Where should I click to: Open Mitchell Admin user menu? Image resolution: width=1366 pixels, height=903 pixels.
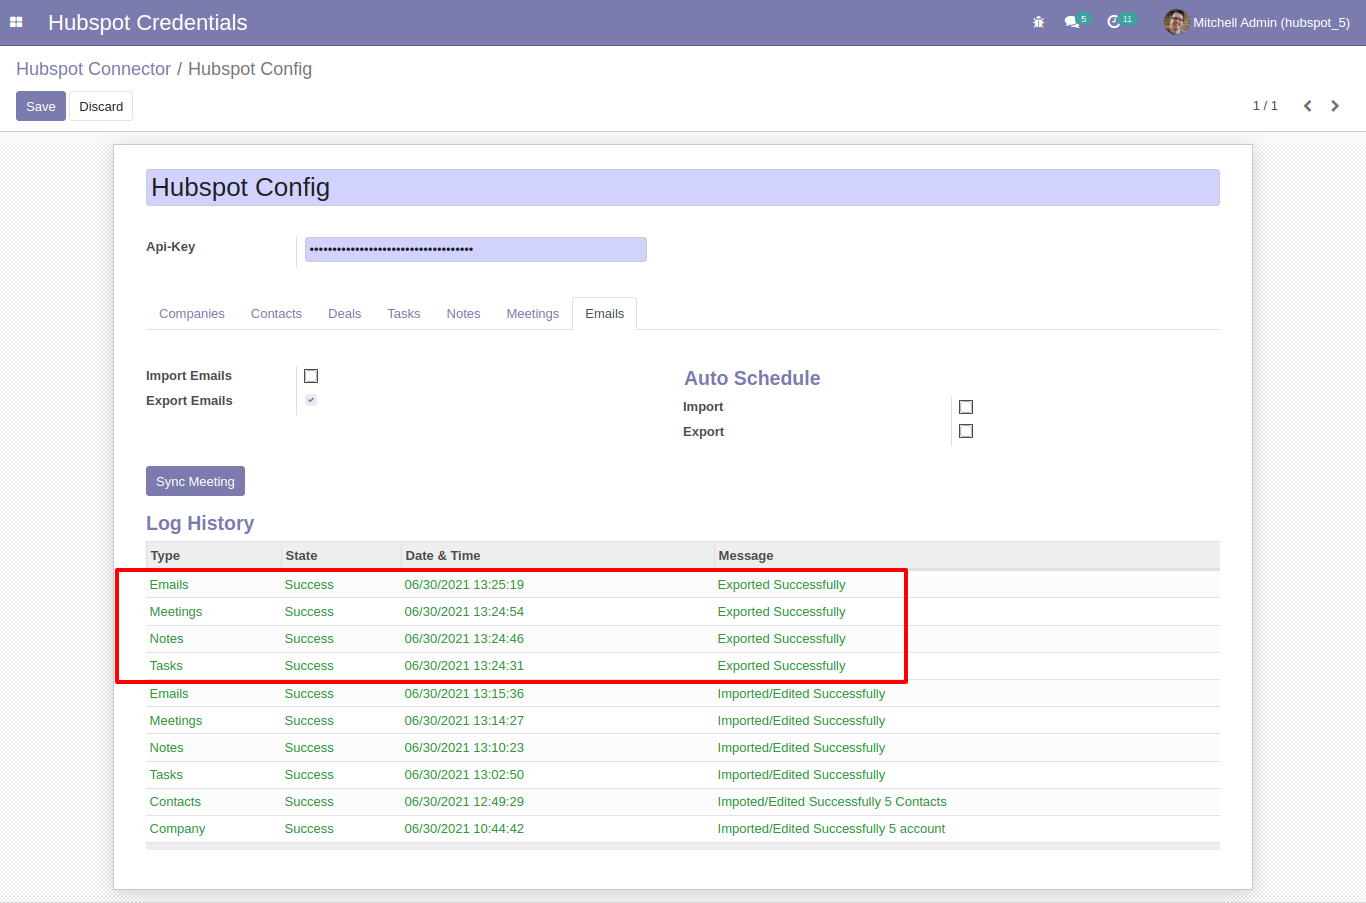[1258, 22]
